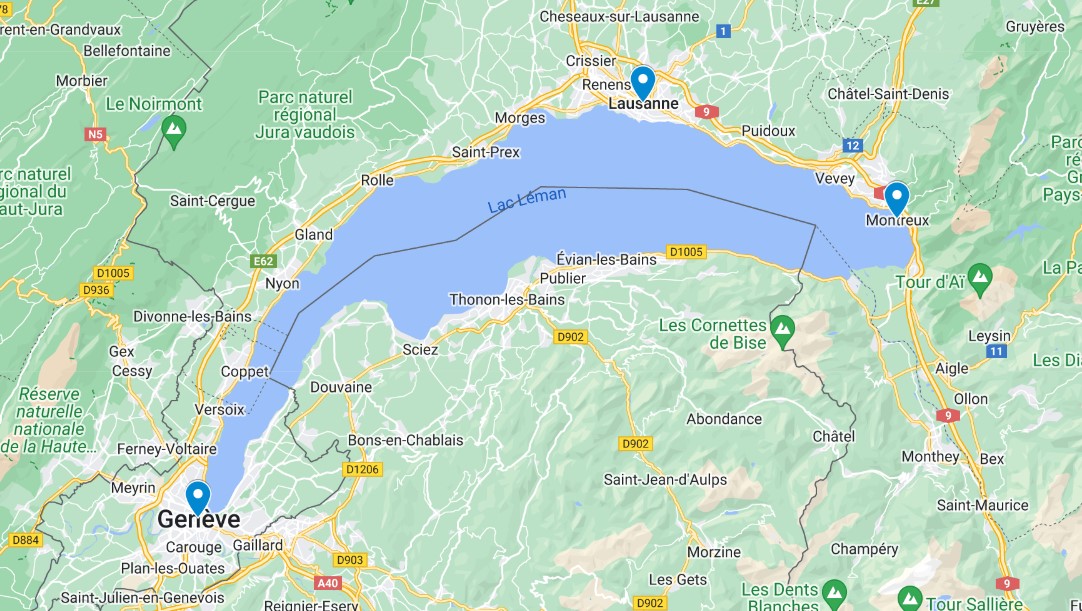1082x611 pixels.
Task: Click the N5 red road shield
Action: coord(96,134)
